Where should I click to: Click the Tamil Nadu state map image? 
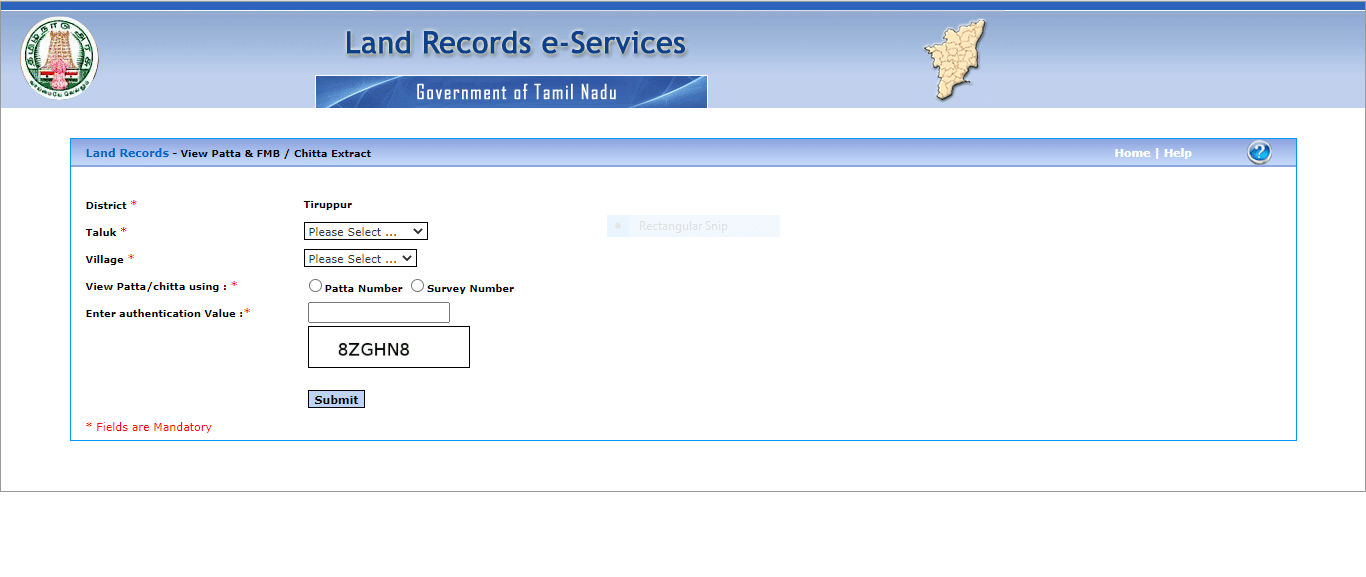[x=952, y=60]
